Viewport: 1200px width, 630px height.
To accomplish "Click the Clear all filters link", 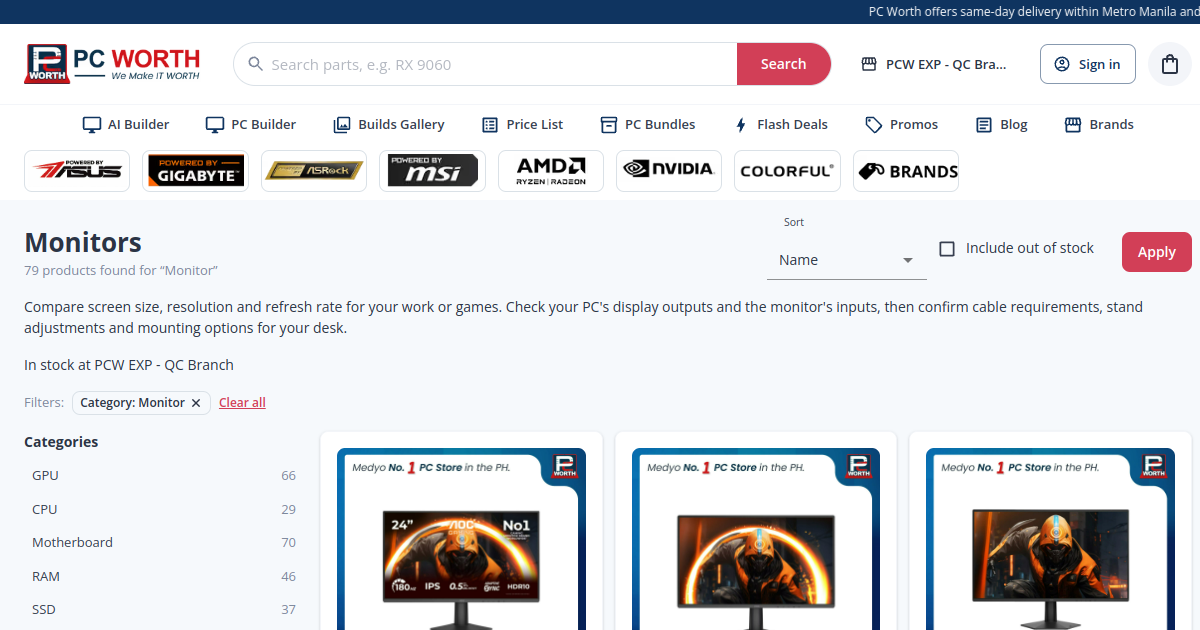I will pos(242,403).
